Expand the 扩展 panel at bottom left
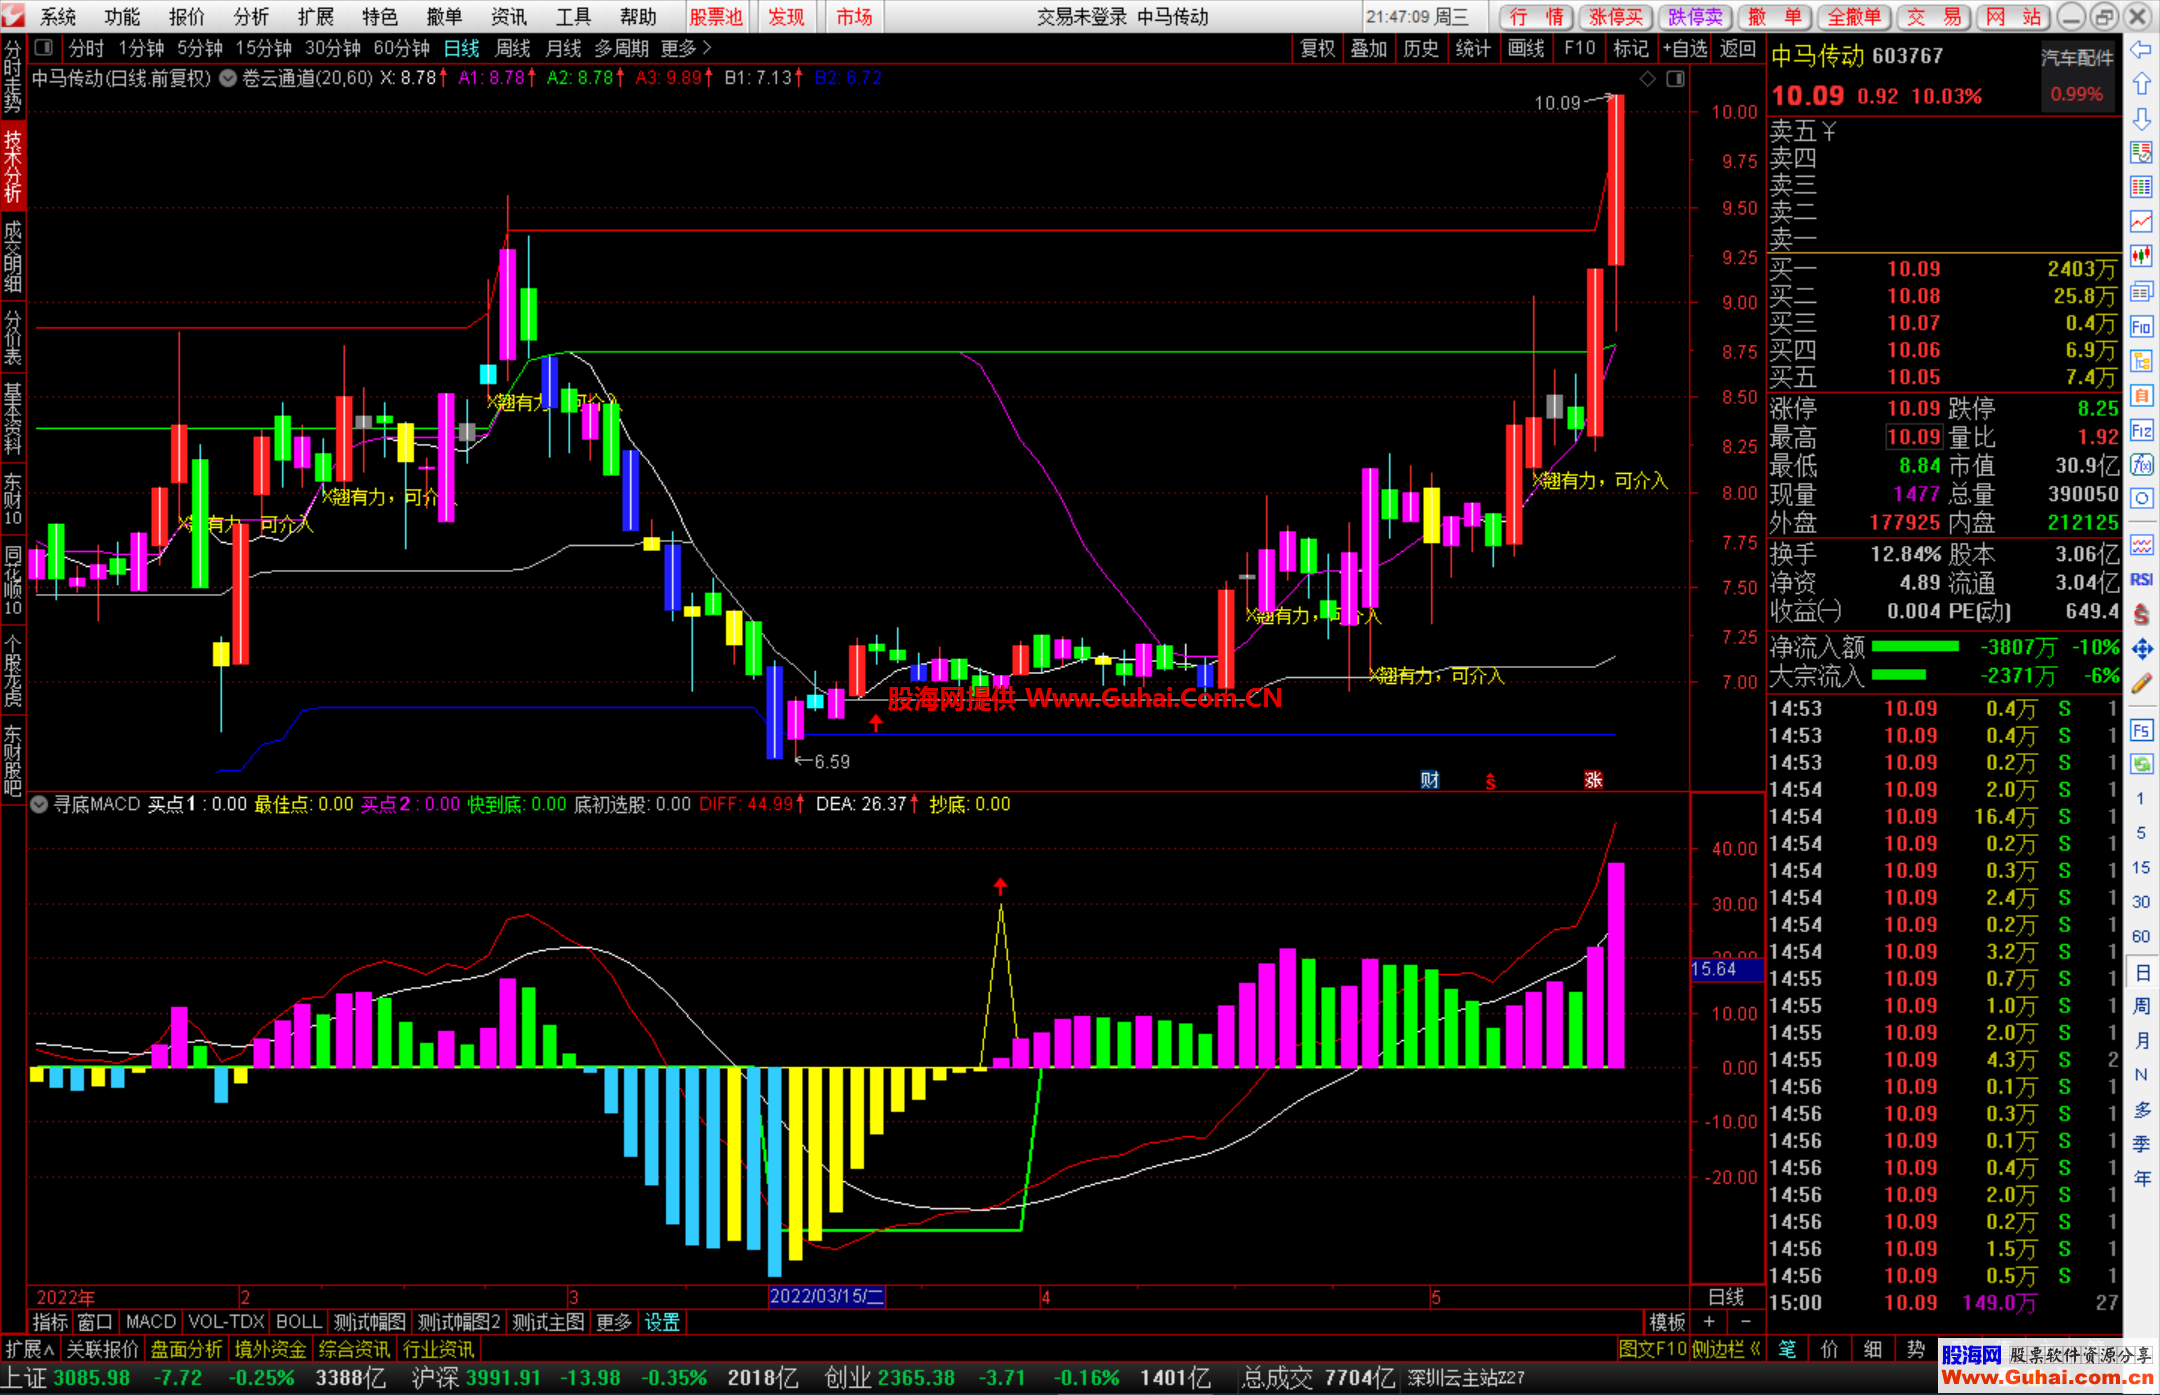 (x=29, y=1349)
